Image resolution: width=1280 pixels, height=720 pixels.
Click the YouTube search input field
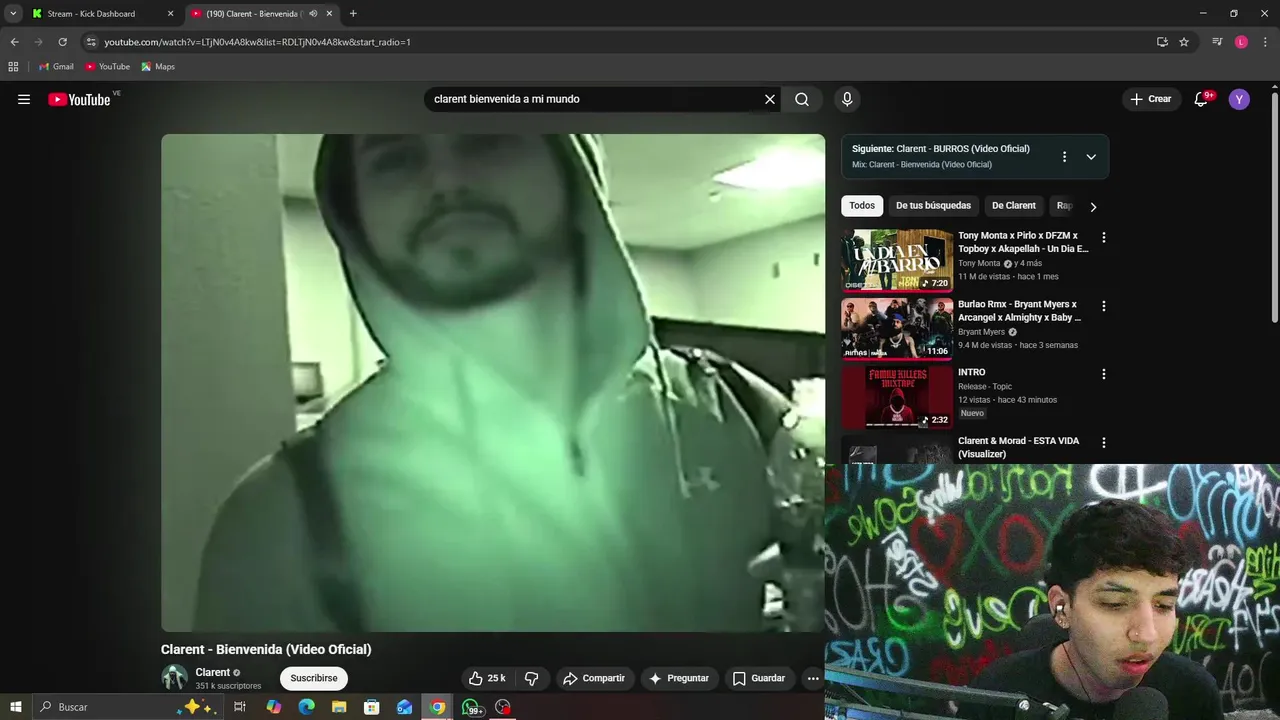[x=594, y=99]
